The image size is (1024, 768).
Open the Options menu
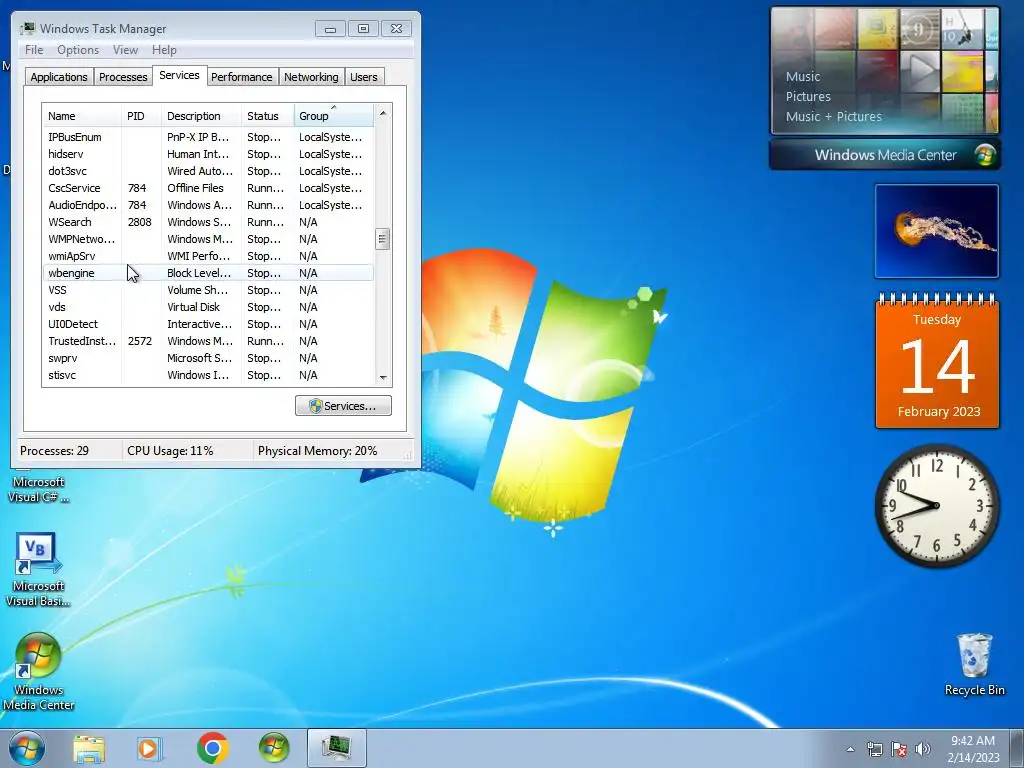[78, 50]
